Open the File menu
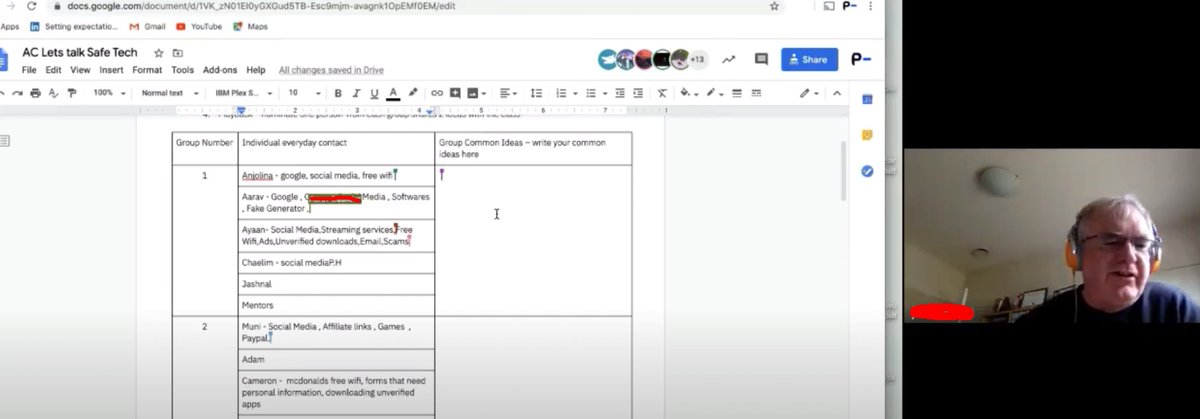Screen dimensions: 1200x419 (29, 70)
